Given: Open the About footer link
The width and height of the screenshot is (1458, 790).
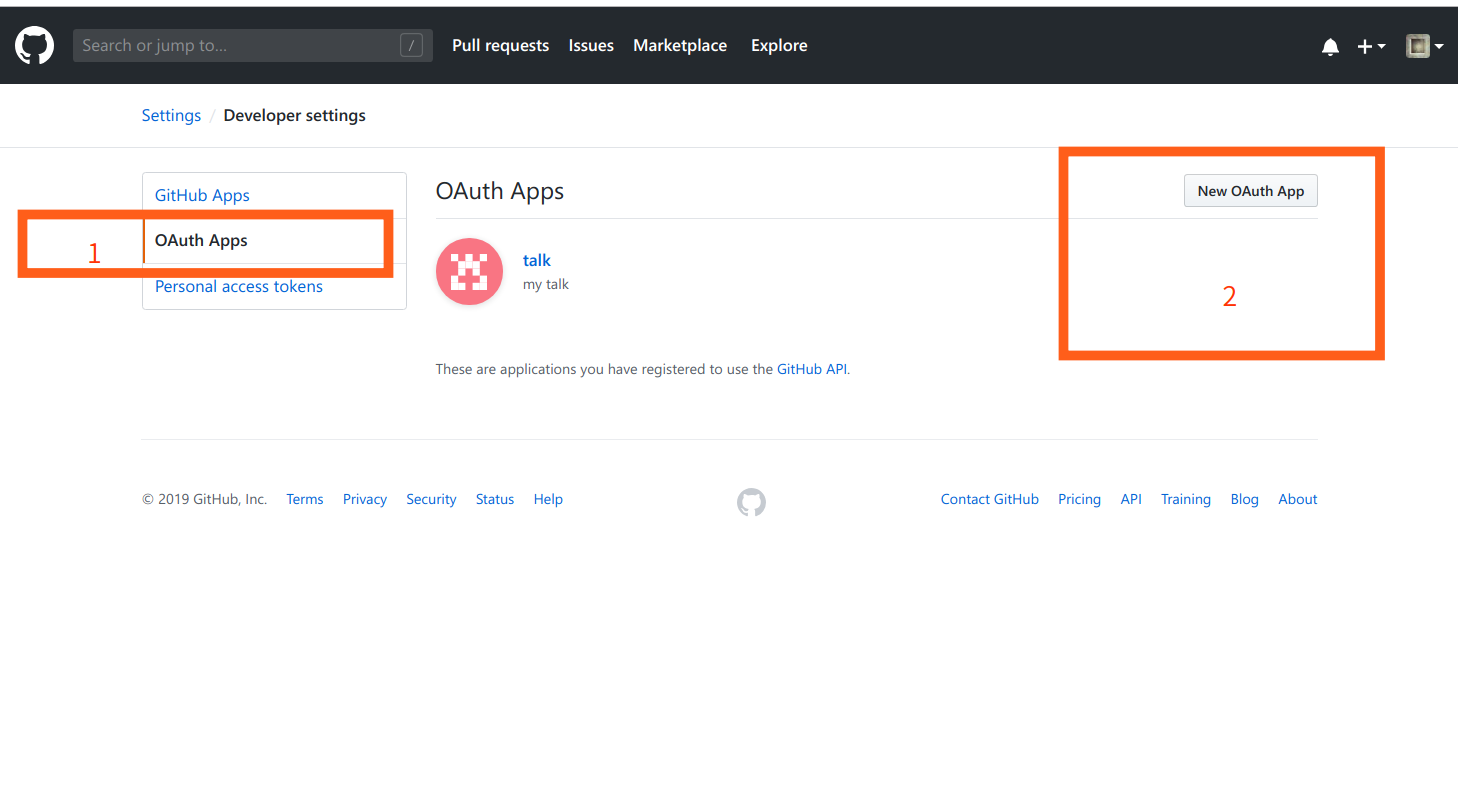Looking at the screenshot, I should coord(1298,499).
